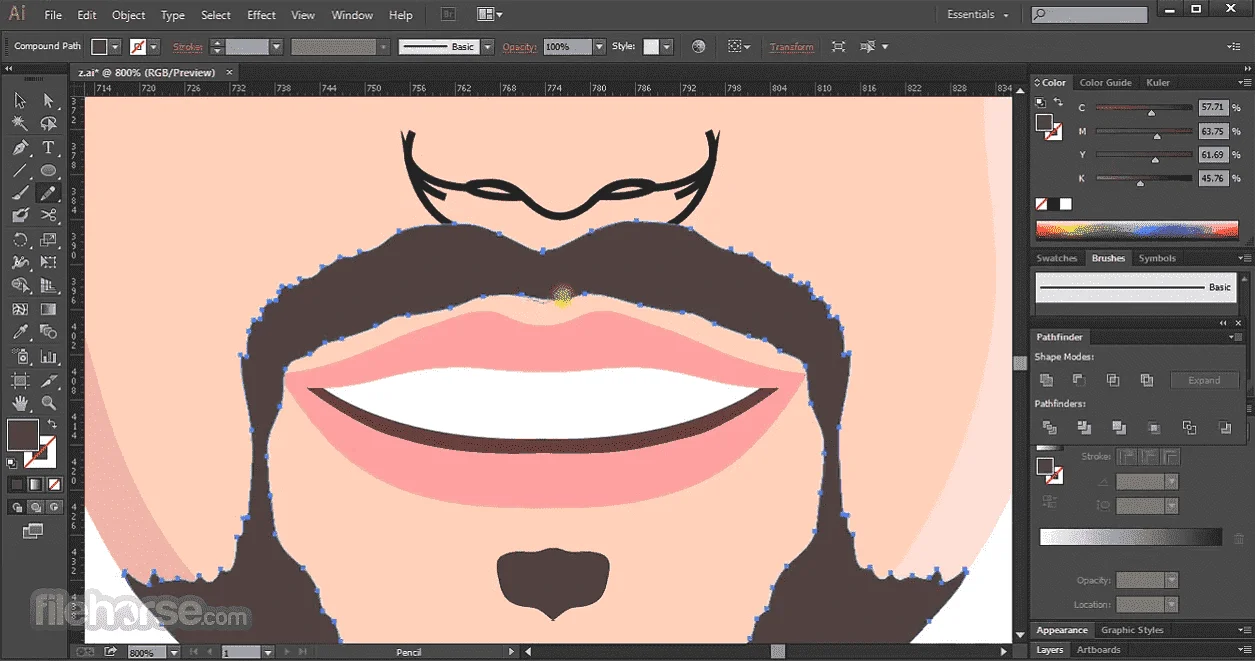Open the Effect menu
The image size is (1255, 661).
[261, 15]
